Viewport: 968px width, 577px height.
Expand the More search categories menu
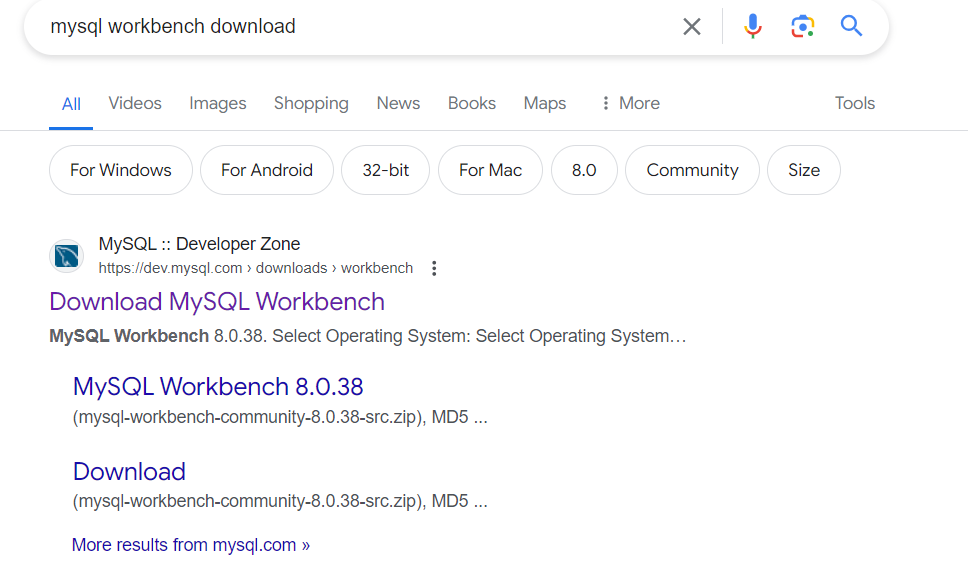tap(630, 103)
